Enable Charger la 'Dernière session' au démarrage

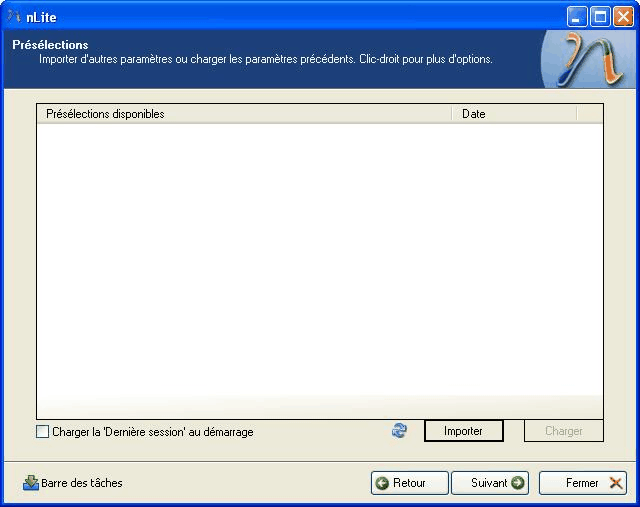(x=42, y=431)
